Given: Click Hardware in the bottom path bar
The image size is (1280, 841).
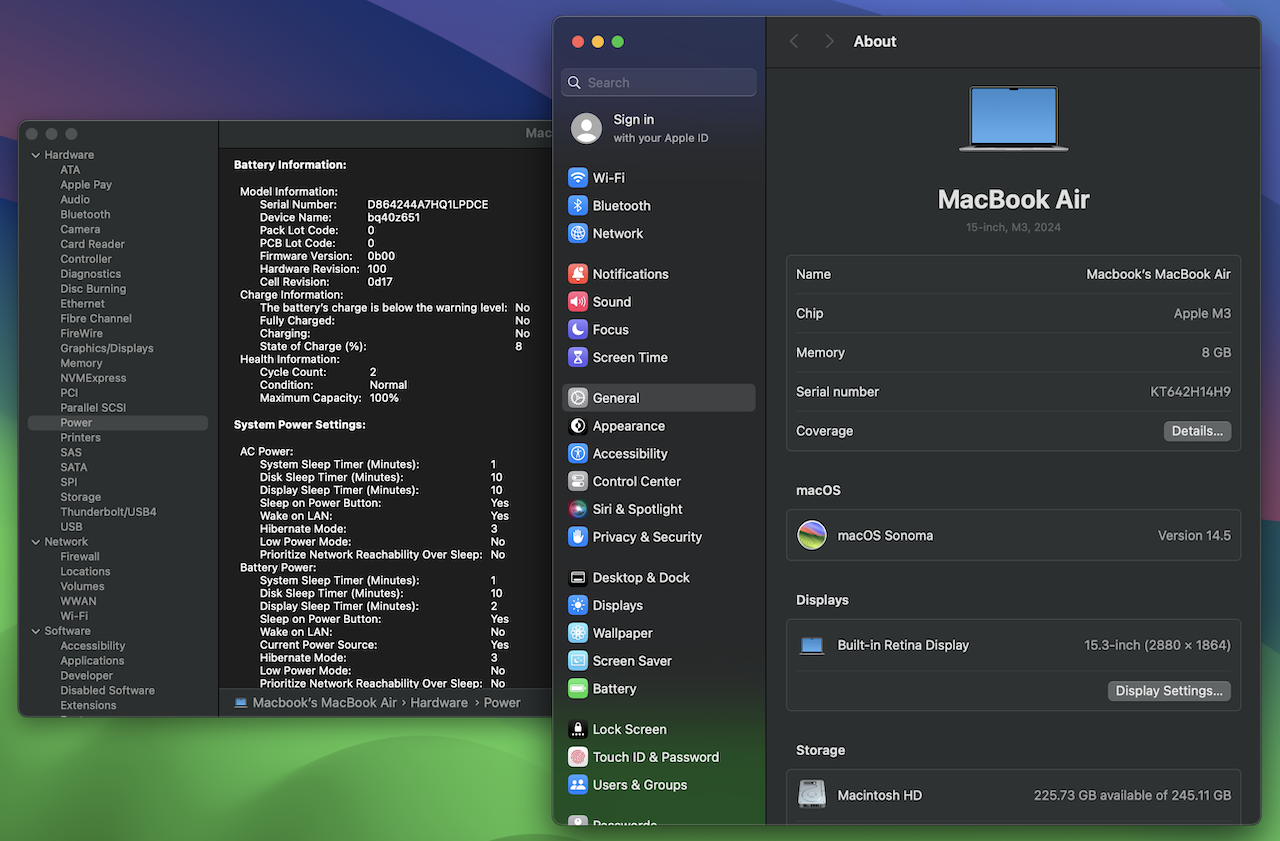Looking at the screenshot, I should 439,703.
